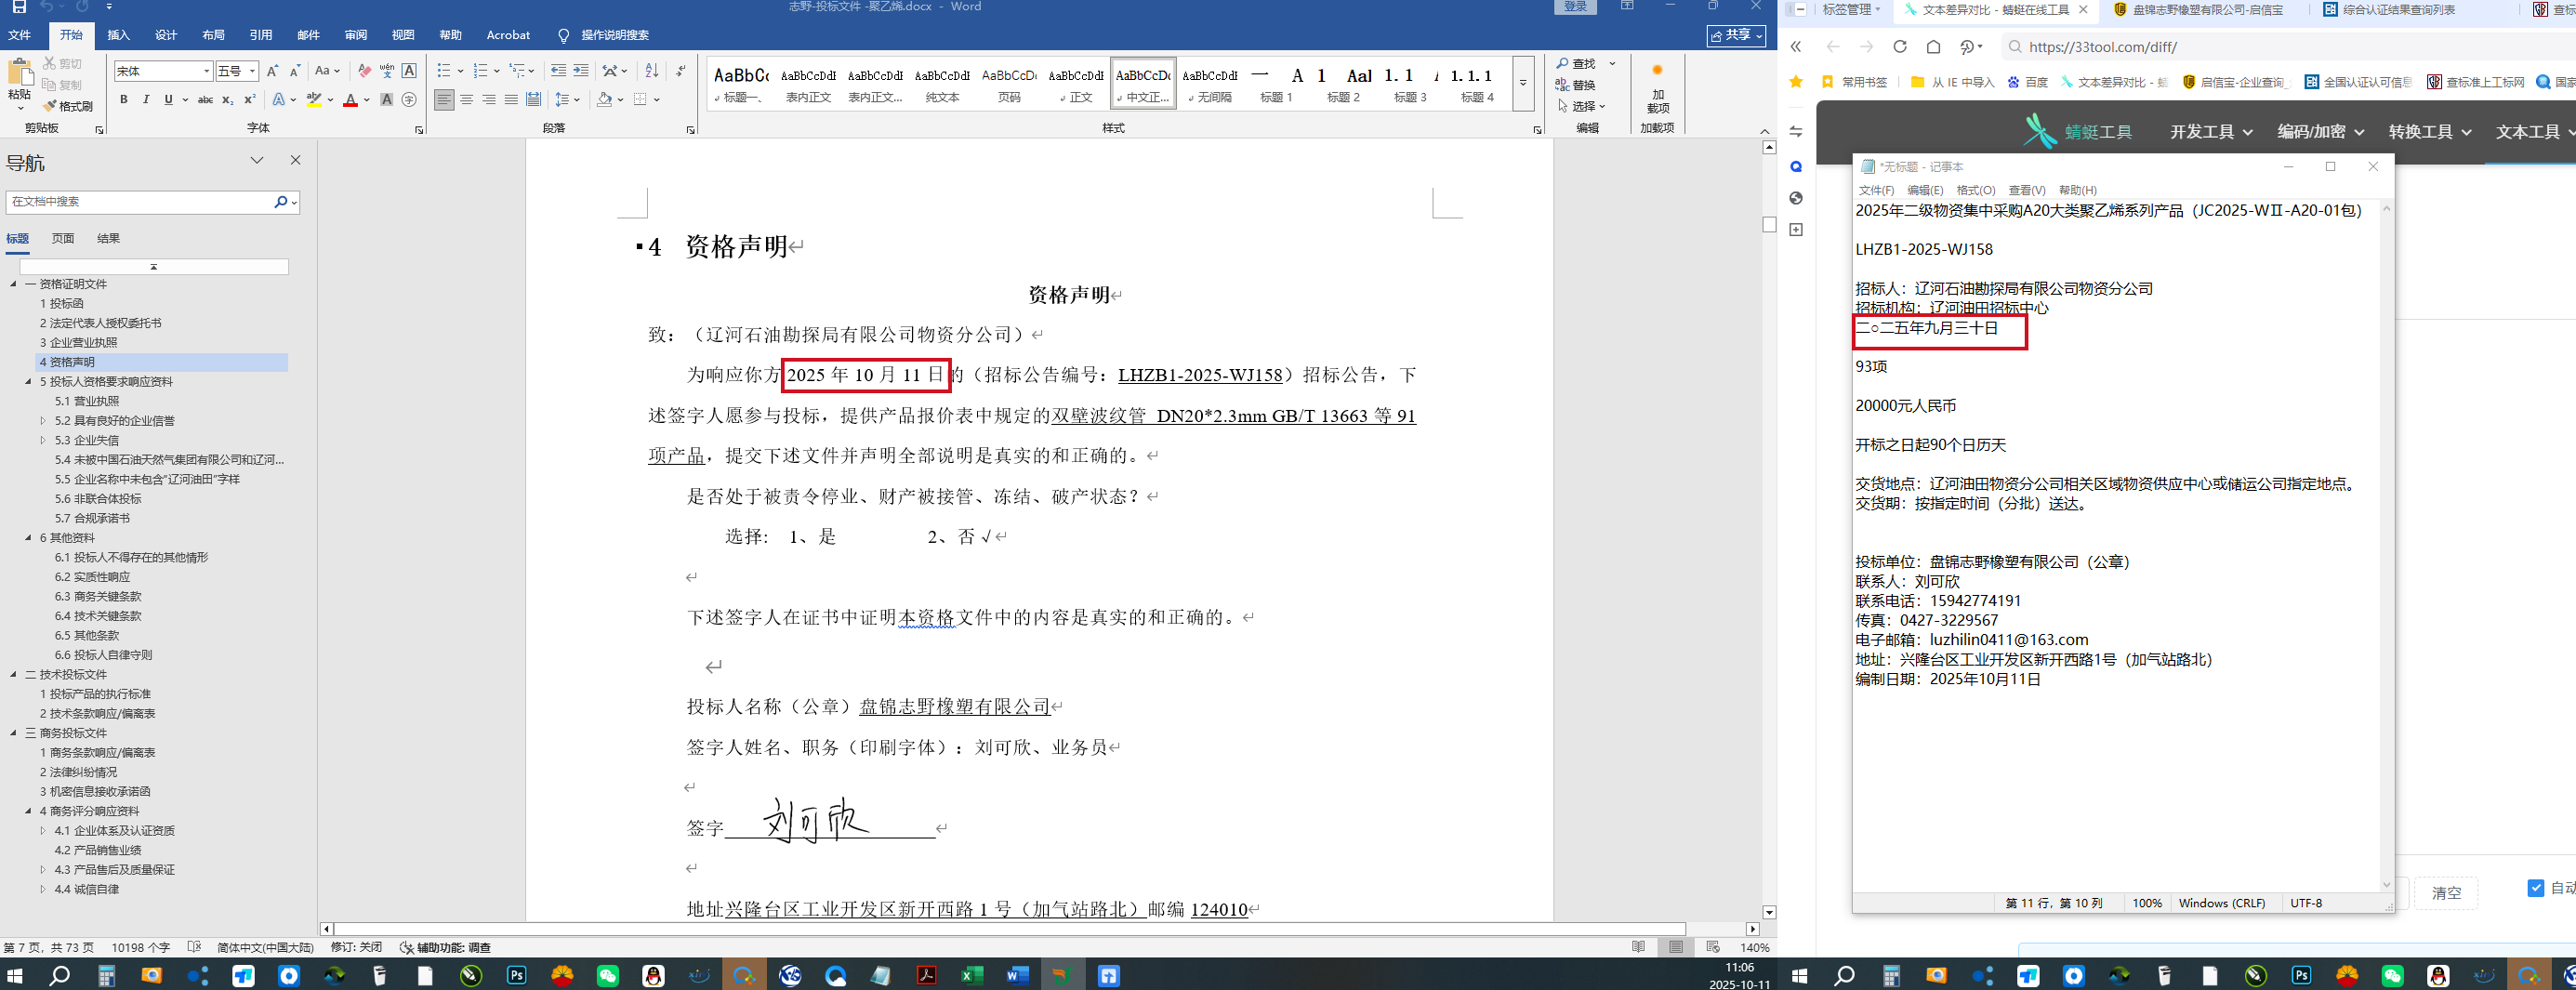
Task: Open the 视图 ribbon tab
Action: pyautogui.click(x=403, y=35)
